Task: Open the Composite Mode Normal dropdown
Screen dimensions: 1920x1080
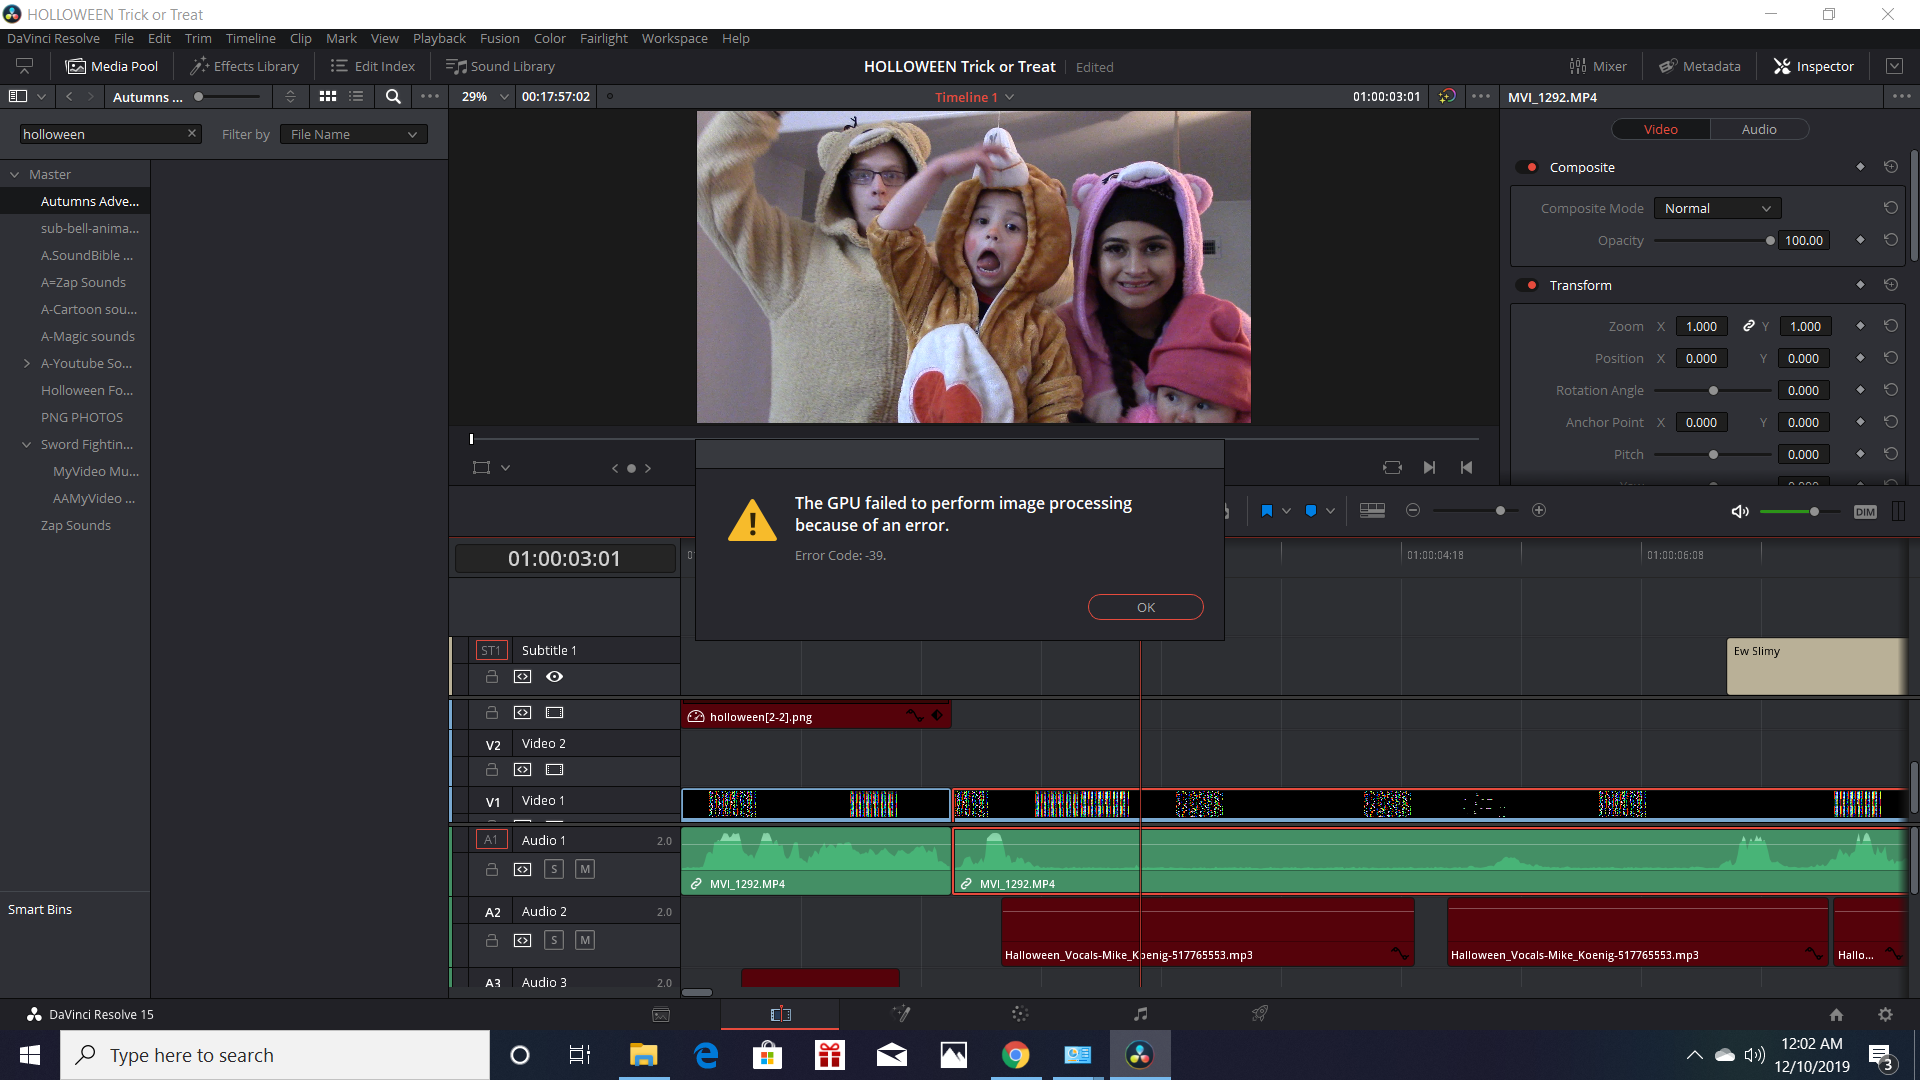Action: [x=1717, y=208]
